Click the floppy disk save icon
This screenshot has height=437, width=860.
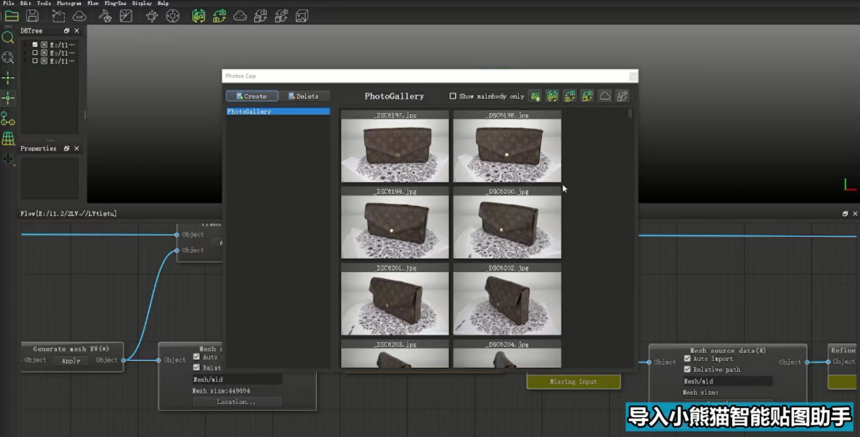(32, 16)
